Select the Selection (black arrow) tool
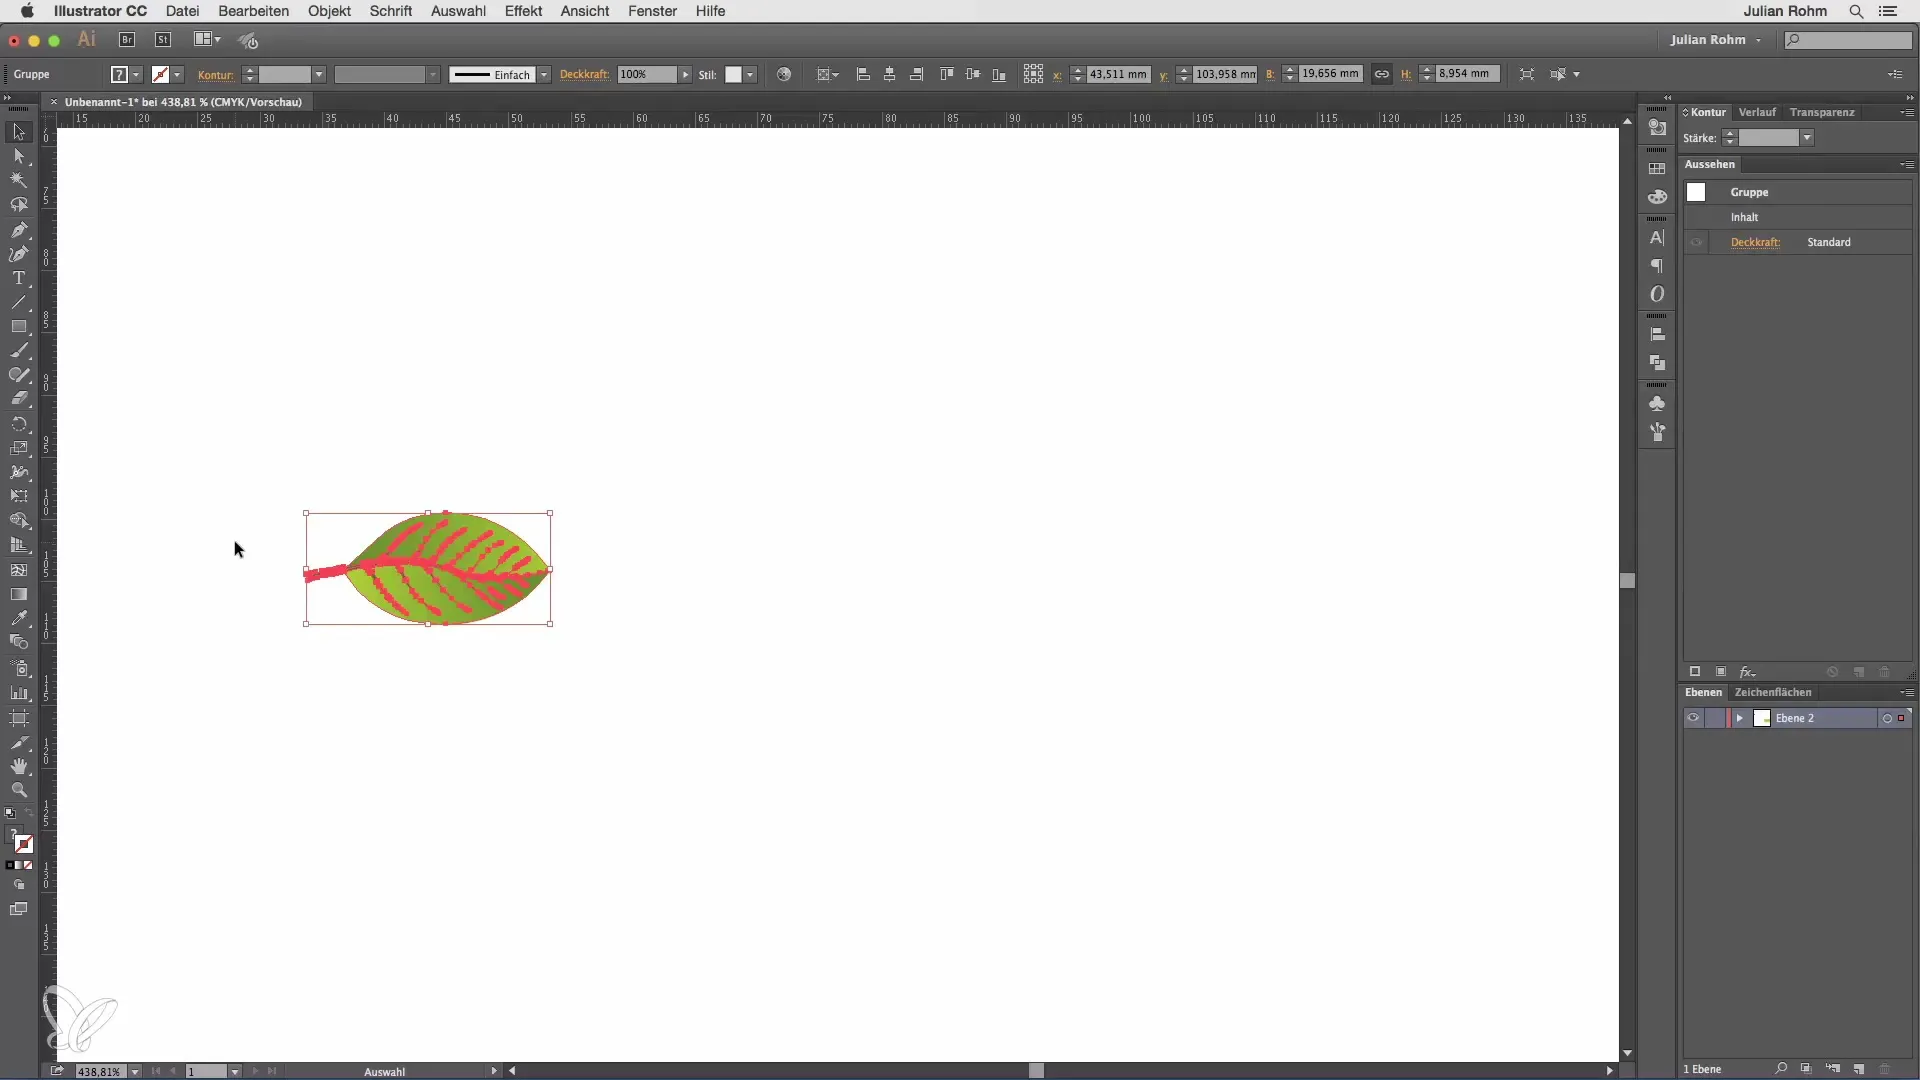The width and height of the screenshot is (1920, 1080). pyautogui.click(x=19, y=132)
